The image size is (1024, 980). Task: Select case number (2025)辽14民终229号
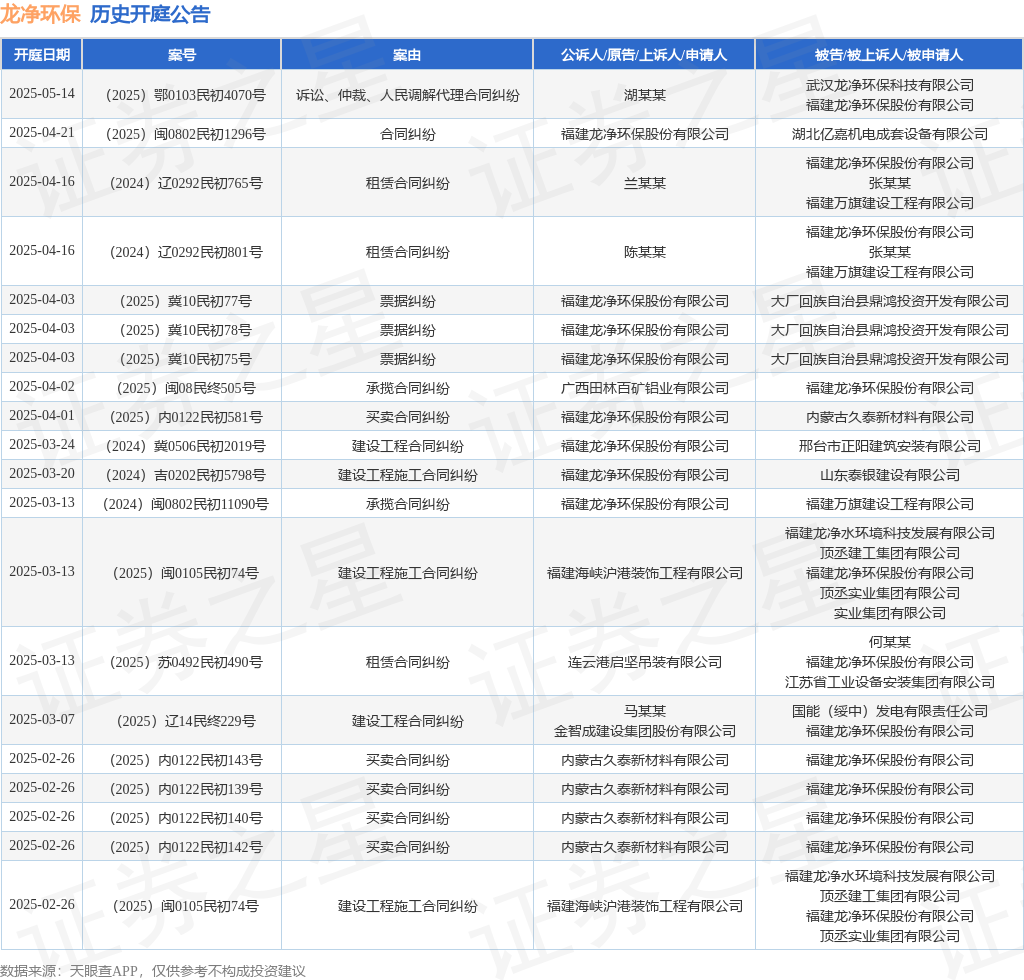(x=185, y=721)
